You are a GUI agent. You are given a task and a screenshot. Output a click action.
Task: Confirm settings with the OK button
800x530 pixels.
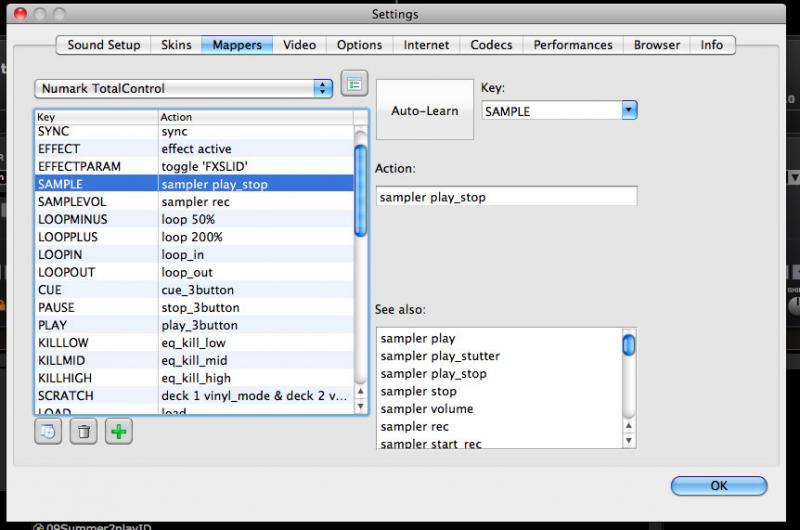tap(718, 485)
